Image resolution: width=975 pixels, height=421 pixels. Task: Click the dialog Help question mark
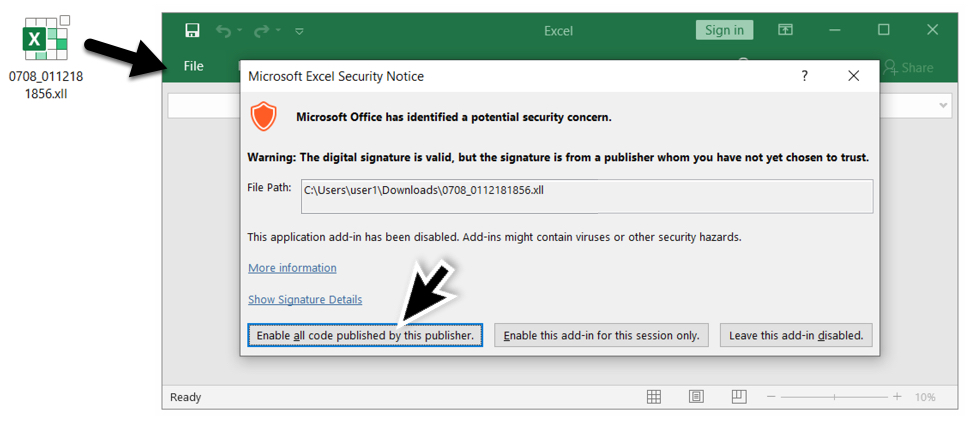[x=805, y=76]
